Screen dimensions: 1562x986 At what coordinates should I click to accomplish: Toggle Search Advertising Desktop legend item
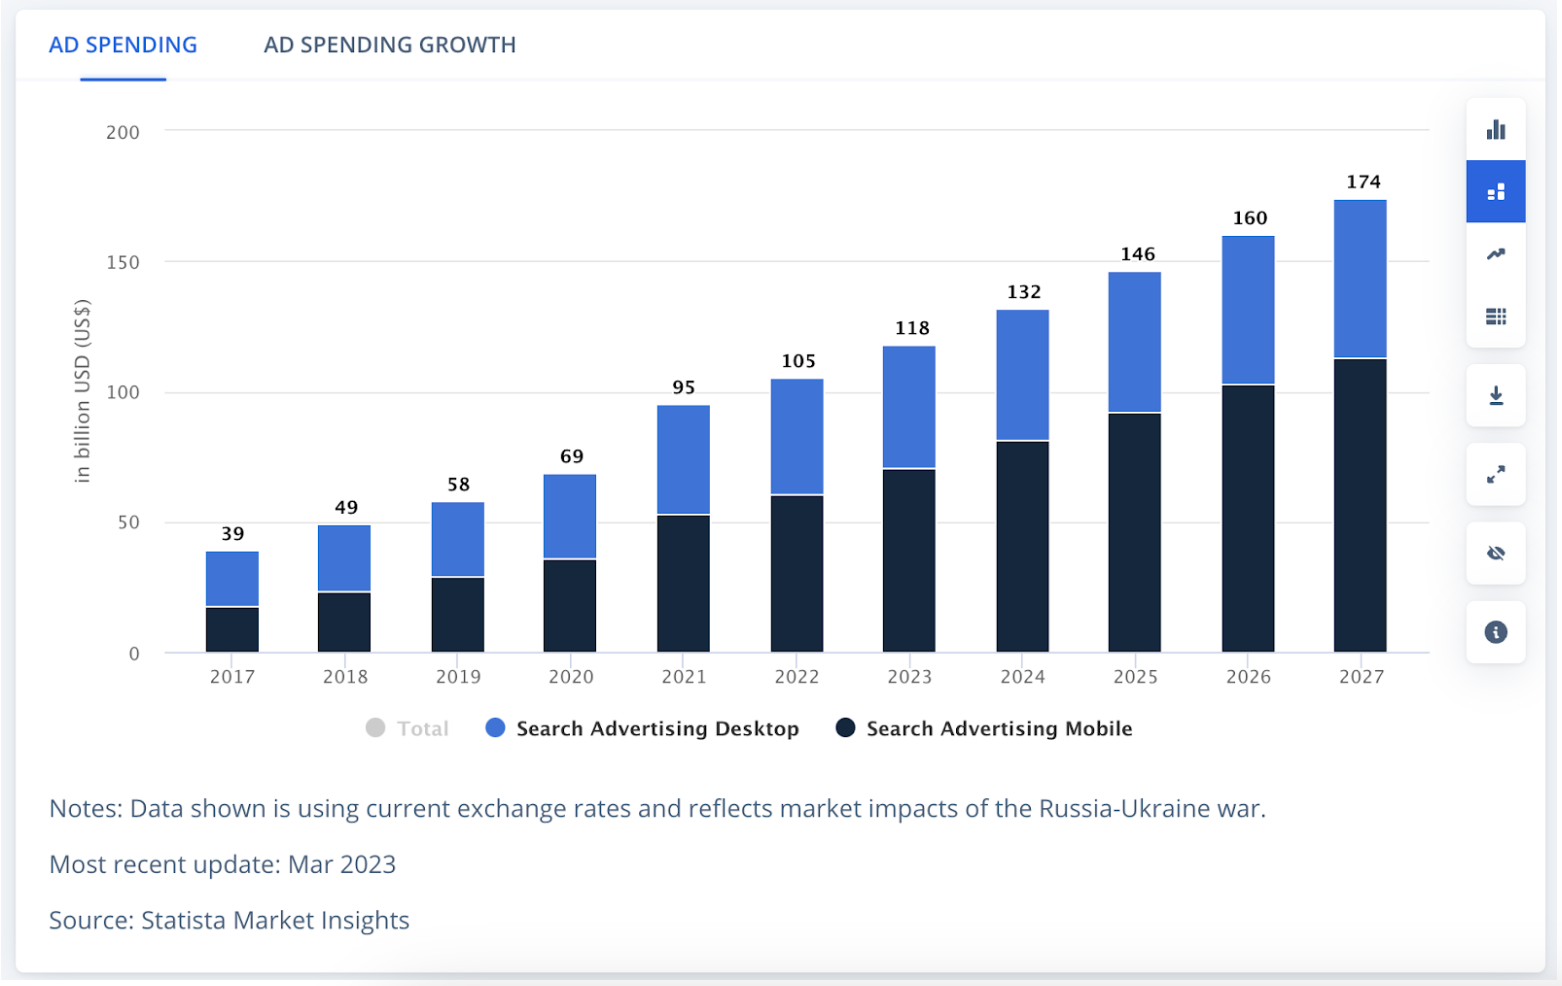pos(643,728)
